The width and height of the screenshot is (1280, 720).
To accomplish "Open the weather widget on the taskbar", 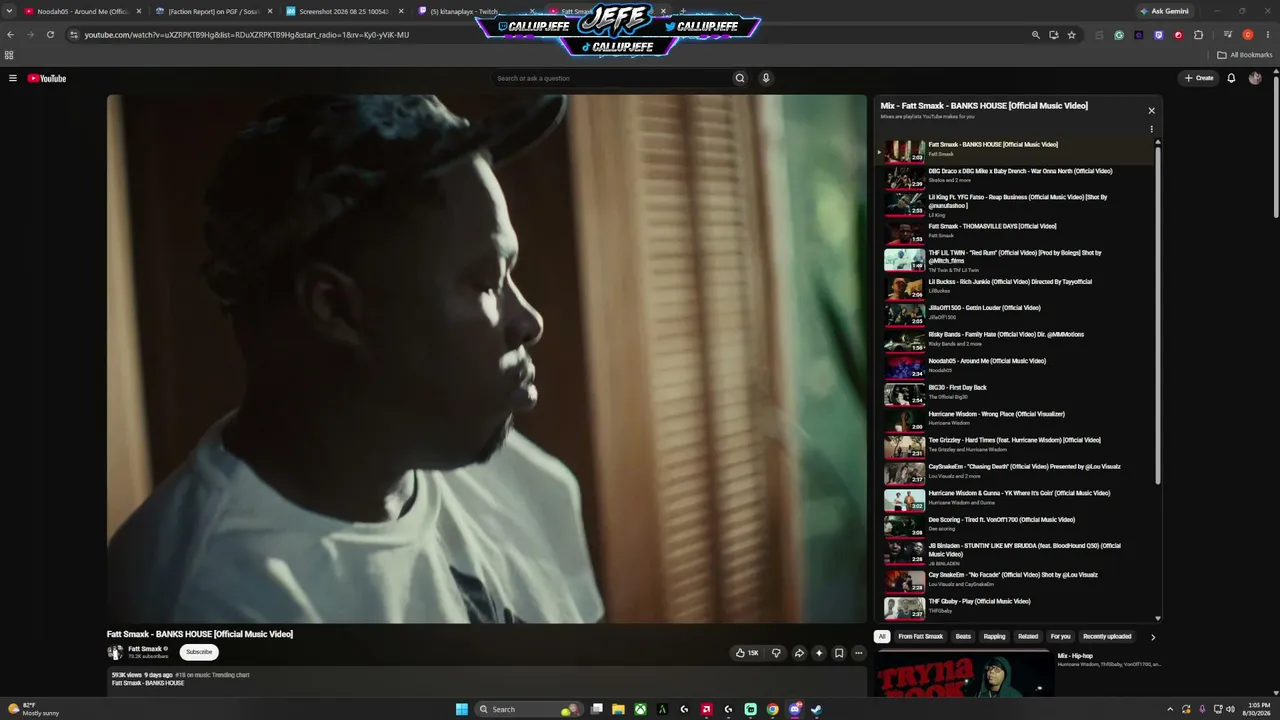I will pos(33,709).
